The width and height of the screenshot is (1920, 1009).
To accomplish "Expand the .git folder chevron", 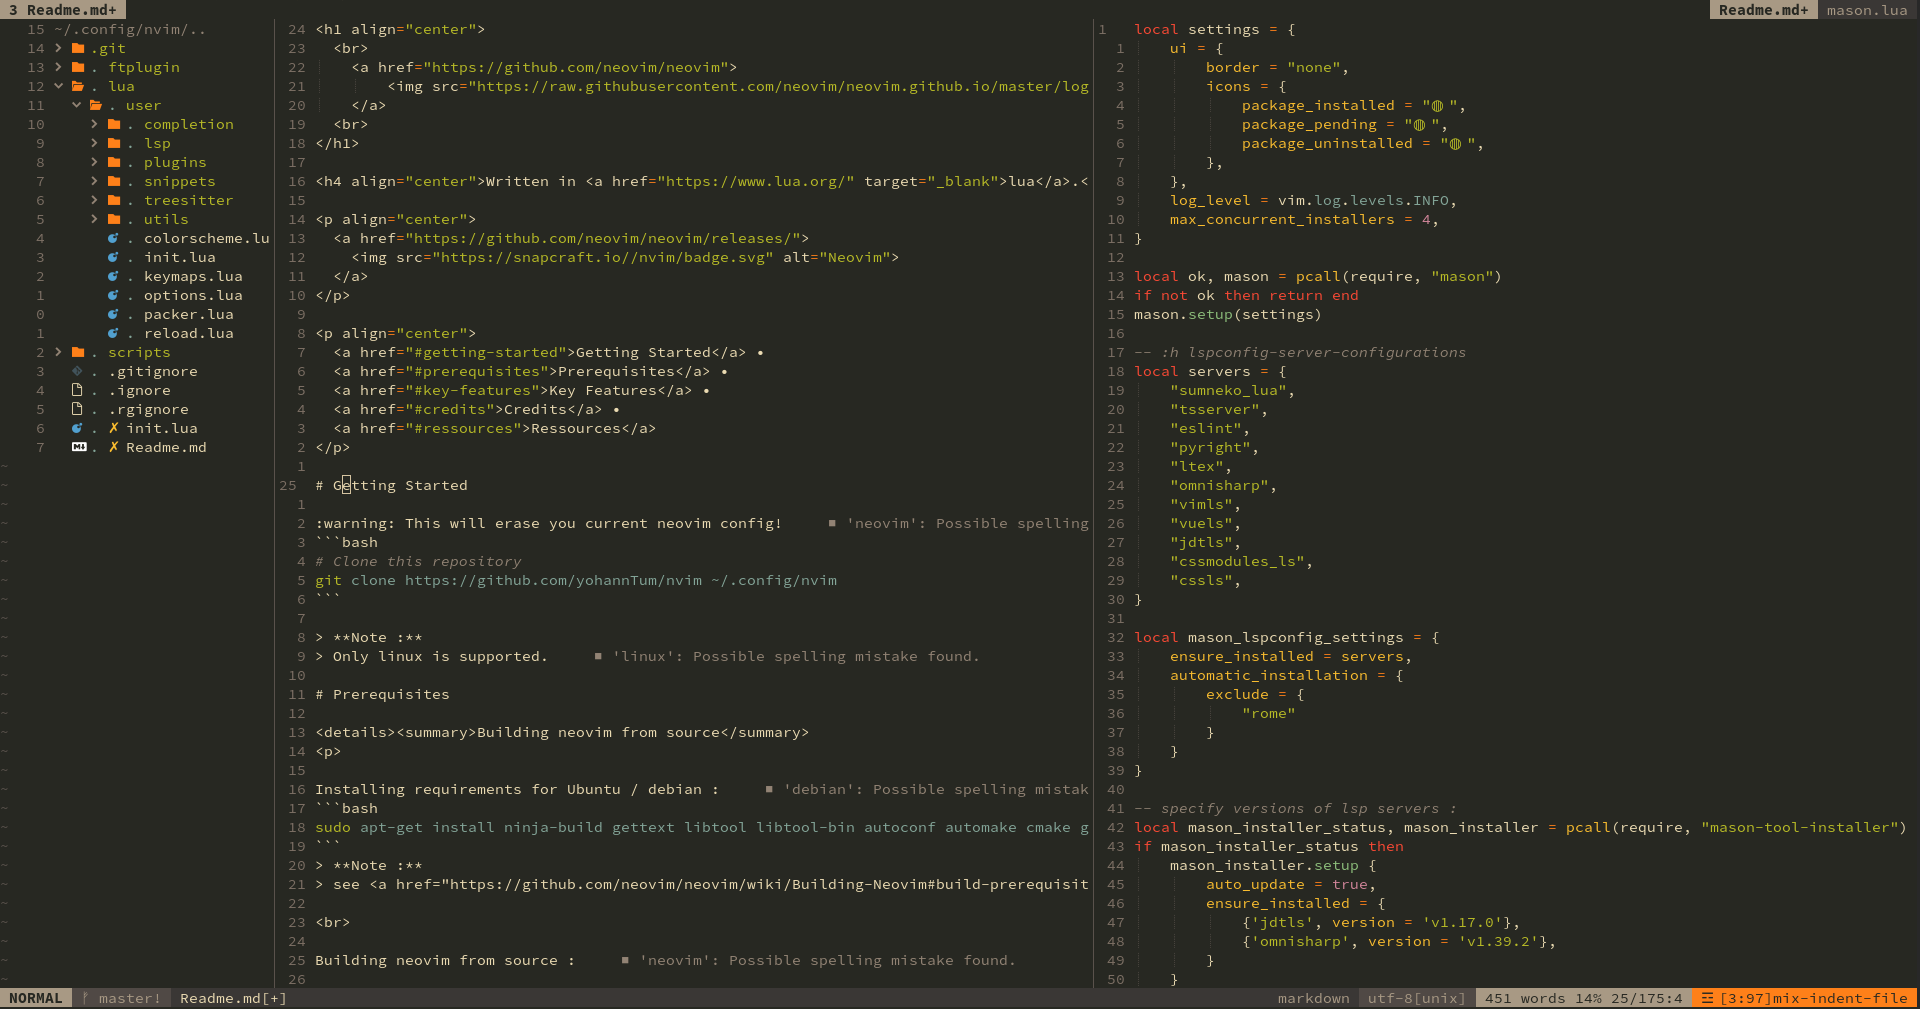I will click(x=58, y=48).
